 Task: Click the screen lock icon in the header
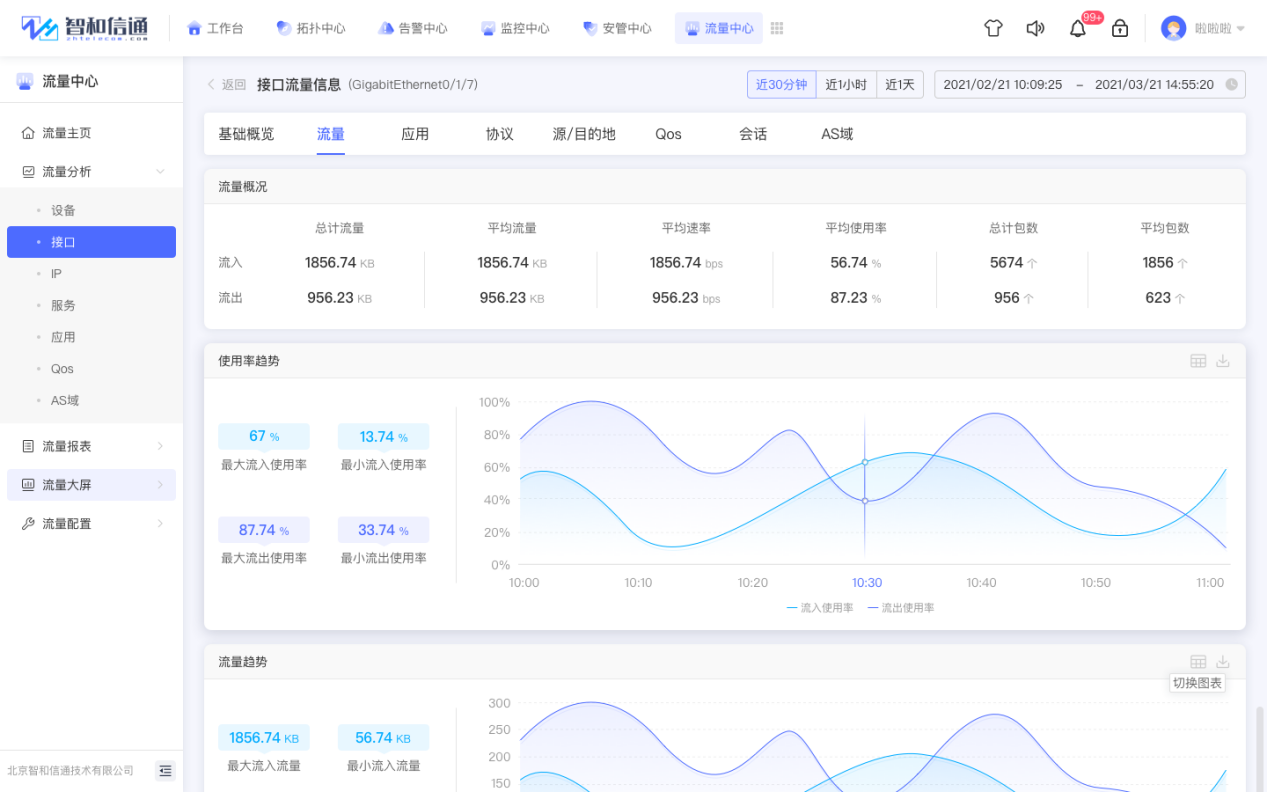coord(1120,28)
